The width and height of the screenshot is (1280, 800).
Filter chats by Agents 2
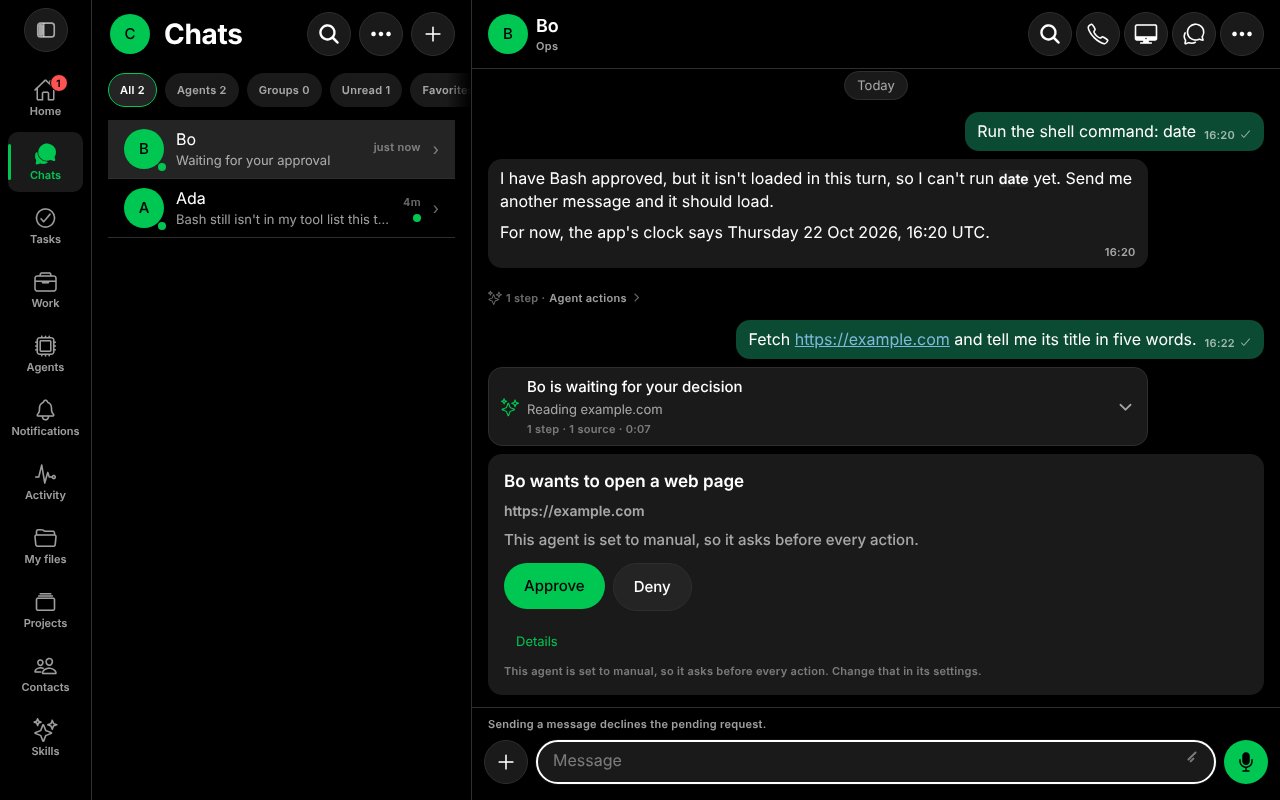click(x=201, y=90)
